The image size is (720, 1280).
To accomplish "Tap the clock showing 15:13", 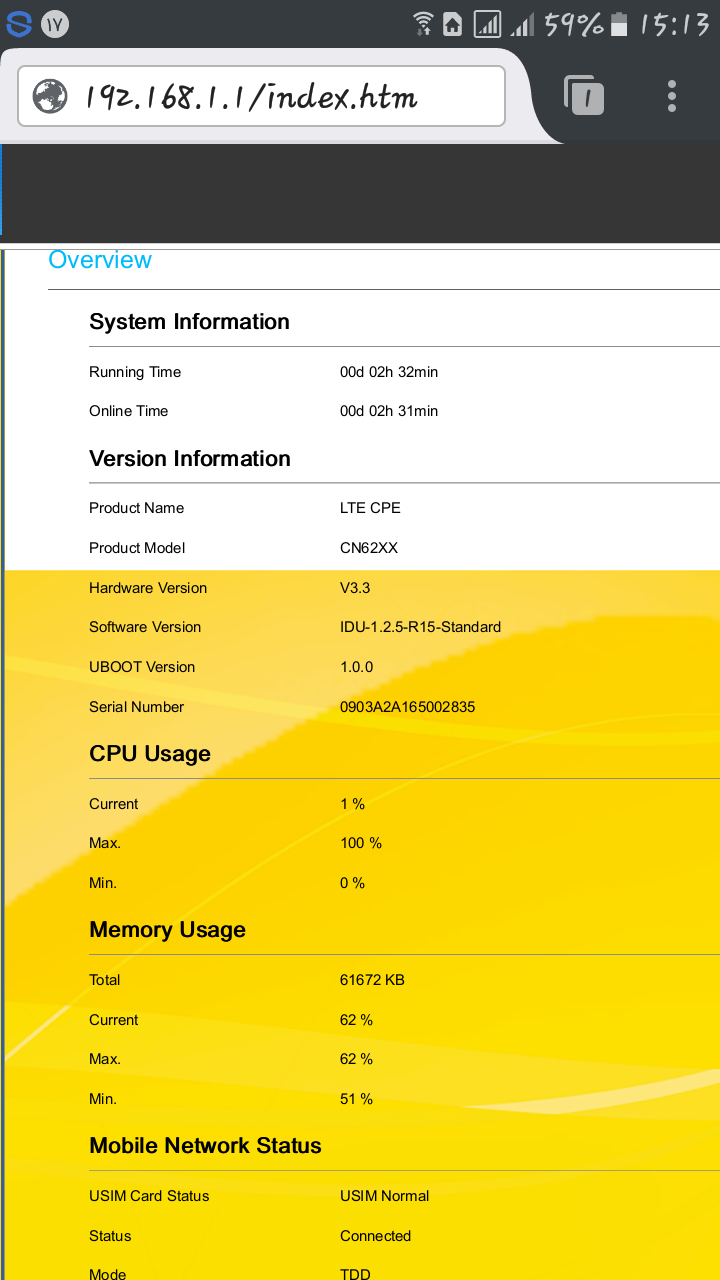I will click(x=675, y=23).
